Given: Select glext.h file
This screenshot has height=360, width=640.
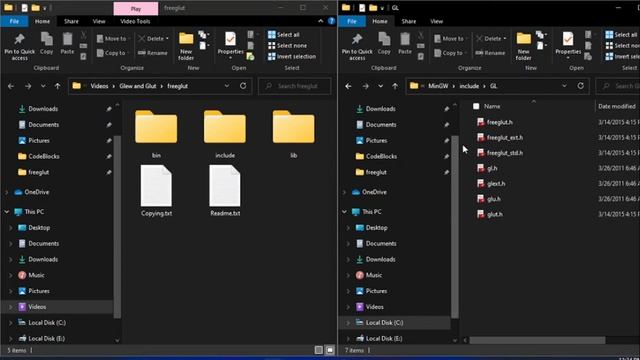Looking at the screenshot, I should tap(491, 184).
